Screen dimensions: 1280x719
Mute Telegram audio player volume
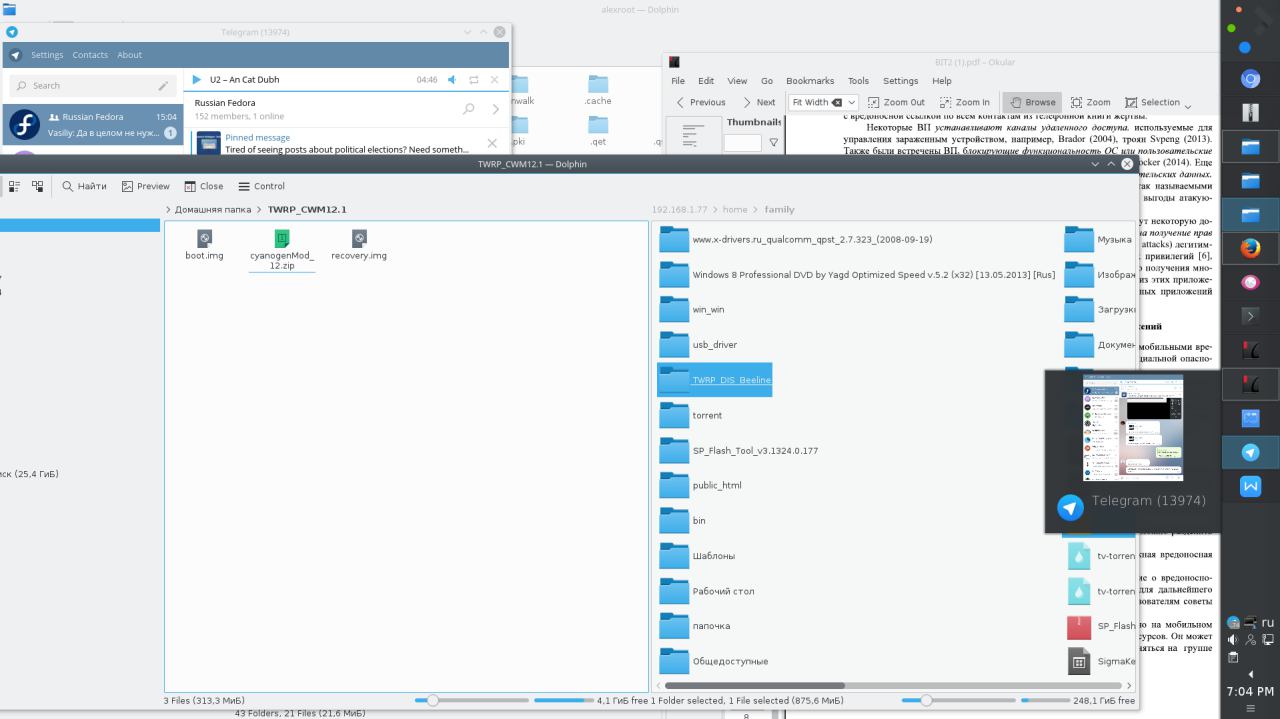[x=452, y=79]
